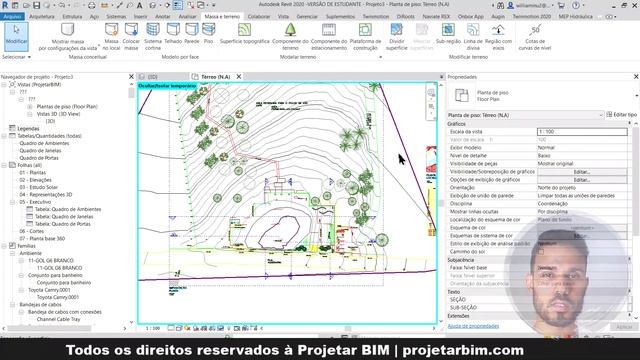The width and height of the screenshot is (640, 360).
Task: Click the drawing view horizontal scrollbar
Action: 348,328
